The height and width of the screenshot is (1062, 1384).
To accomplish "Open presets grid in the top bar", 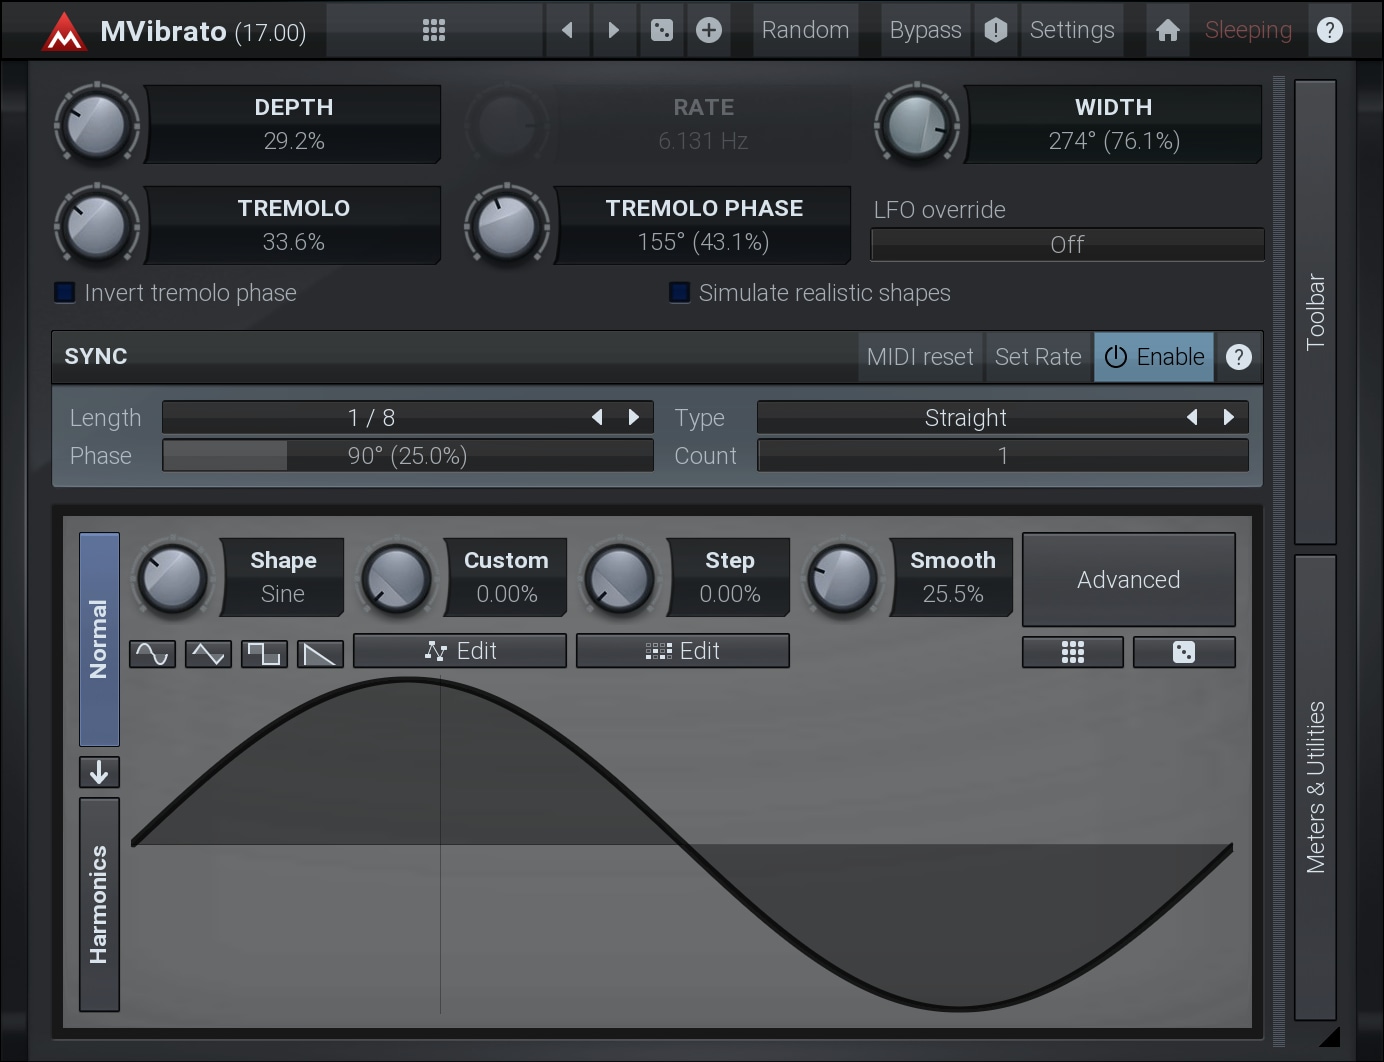I will click(434, 30).
